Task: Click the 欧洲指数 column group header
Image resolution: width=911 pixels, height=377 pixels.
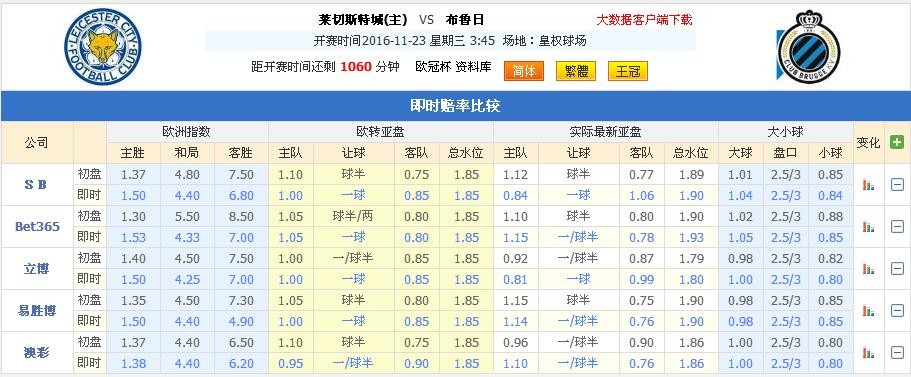Action: coord(186,132)
